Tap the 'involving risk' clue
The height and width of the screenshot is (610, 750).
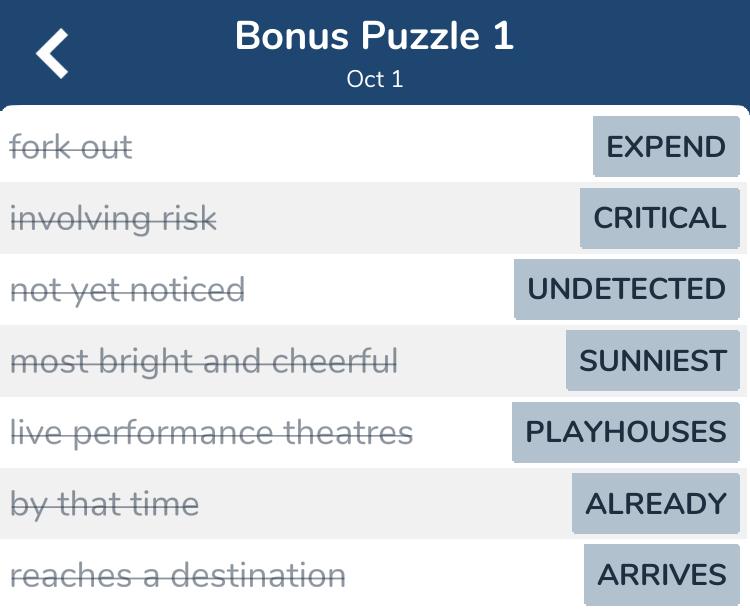113,219
